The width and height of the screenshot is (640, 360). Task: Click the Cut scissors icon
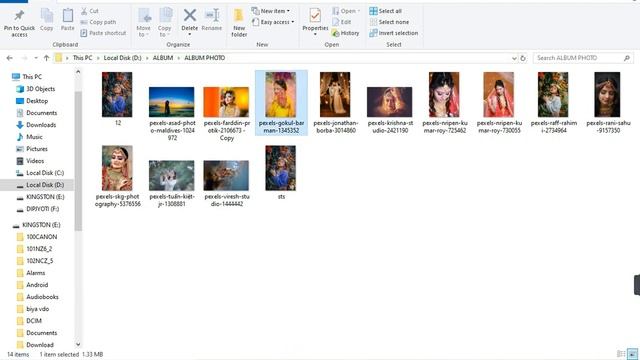coord(84,11)
